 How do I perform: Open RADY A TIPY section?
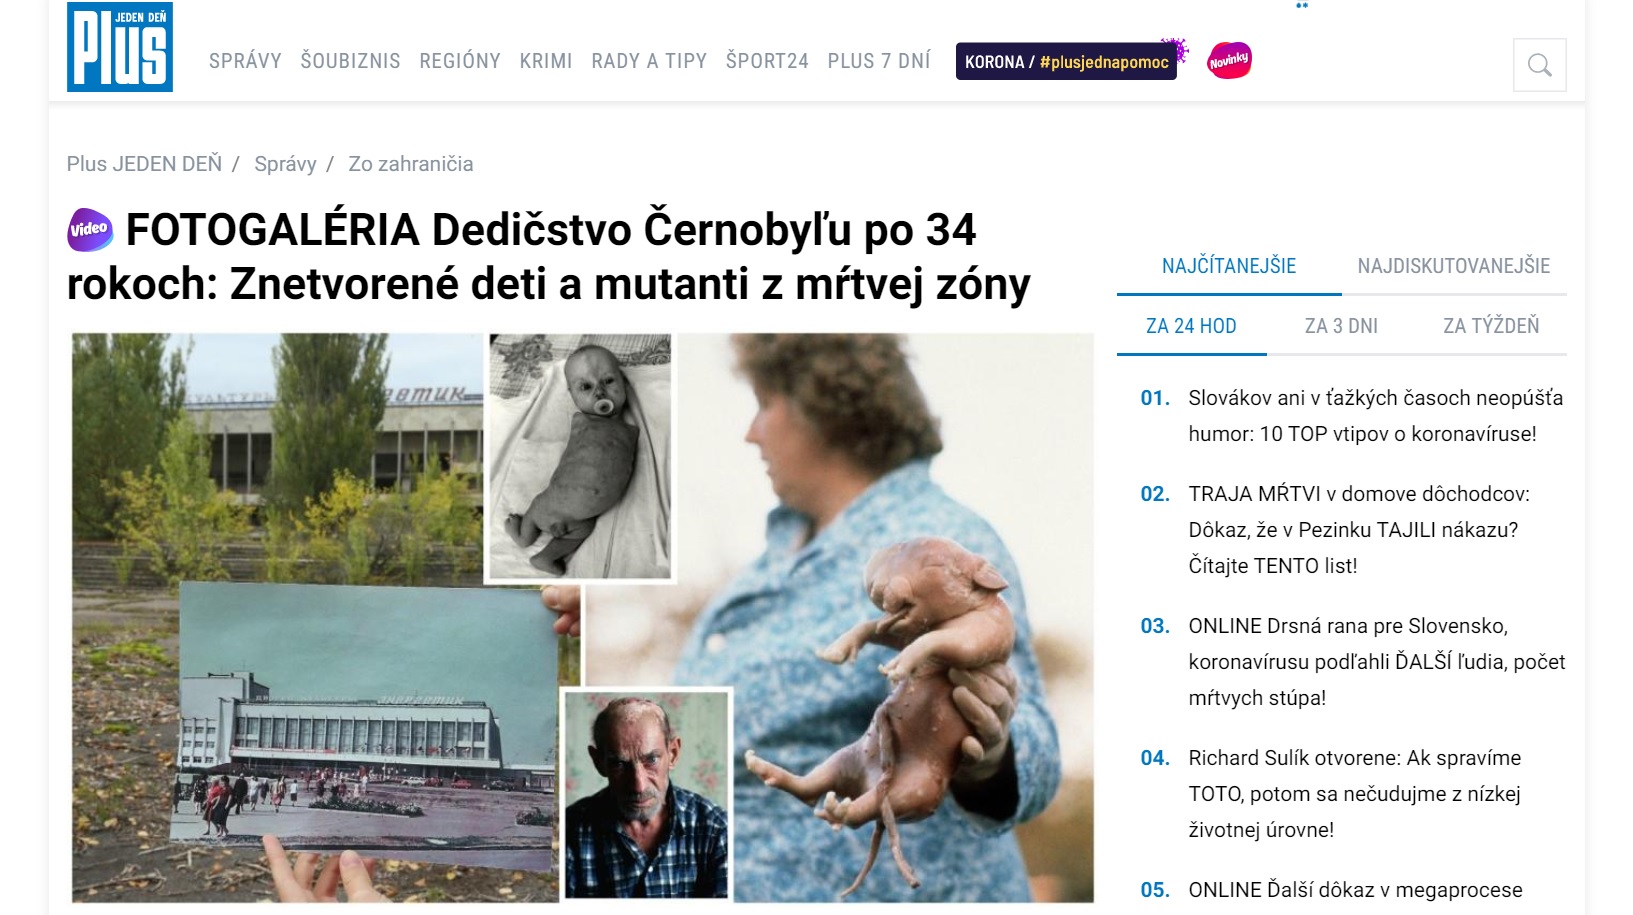pyautogui.click(x=649, y=61)
